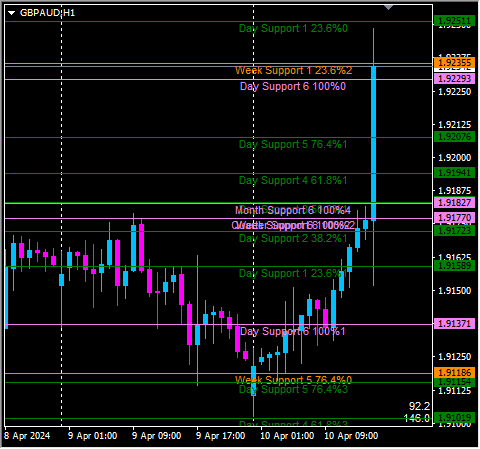Click the green 1.92076 price label

[454, 137]
